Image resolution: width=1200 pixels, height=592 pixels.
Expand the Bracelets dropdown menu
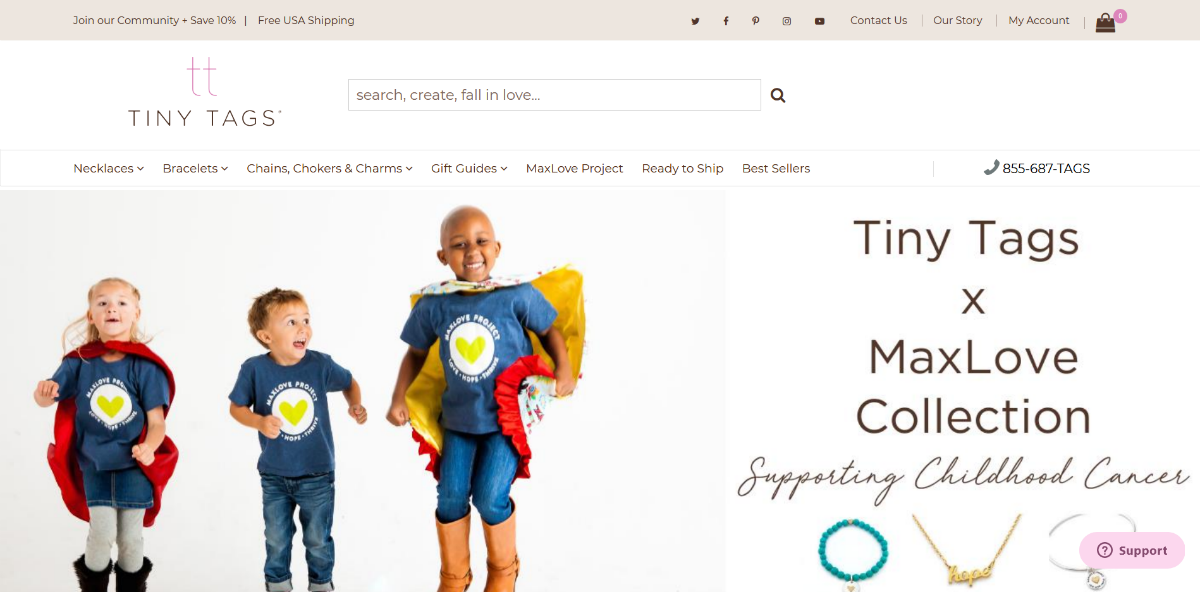195,168
